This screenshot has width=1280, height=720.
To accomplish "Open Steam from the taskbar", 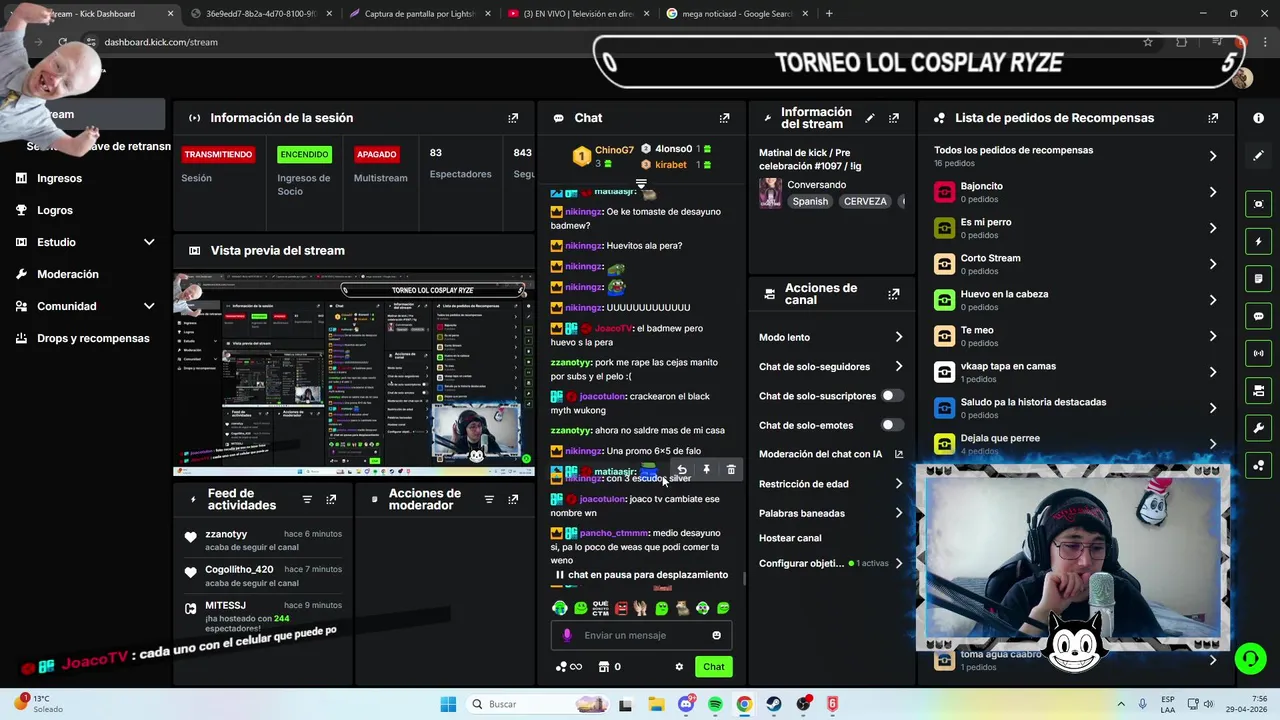I will (774, 704).
